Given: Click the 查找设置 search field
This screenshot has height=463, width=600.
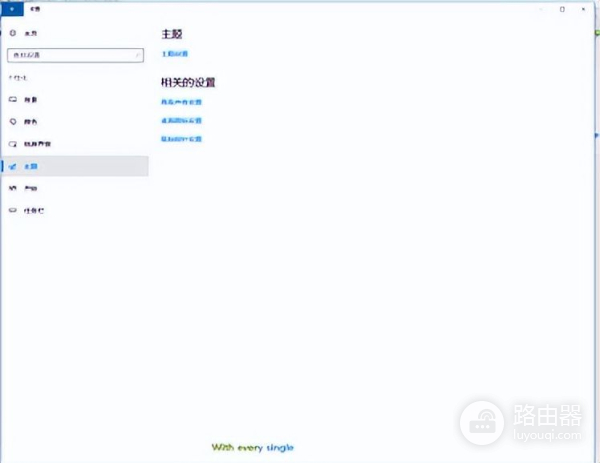Looking at the screenshot, I should [x=75, y=55].
